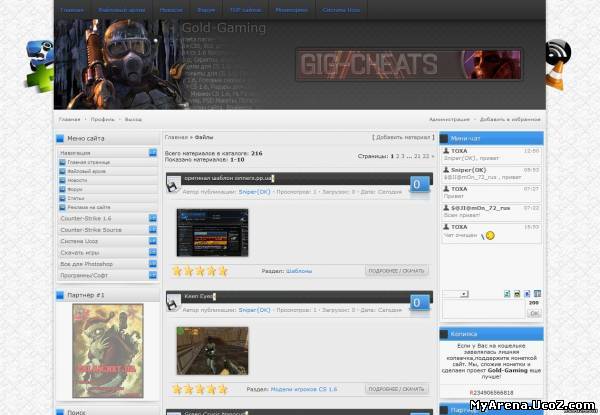Refresh the mini-chat with the green arrows icon
600x415 pixels.
pyautogui.click(x=507, y=294)
